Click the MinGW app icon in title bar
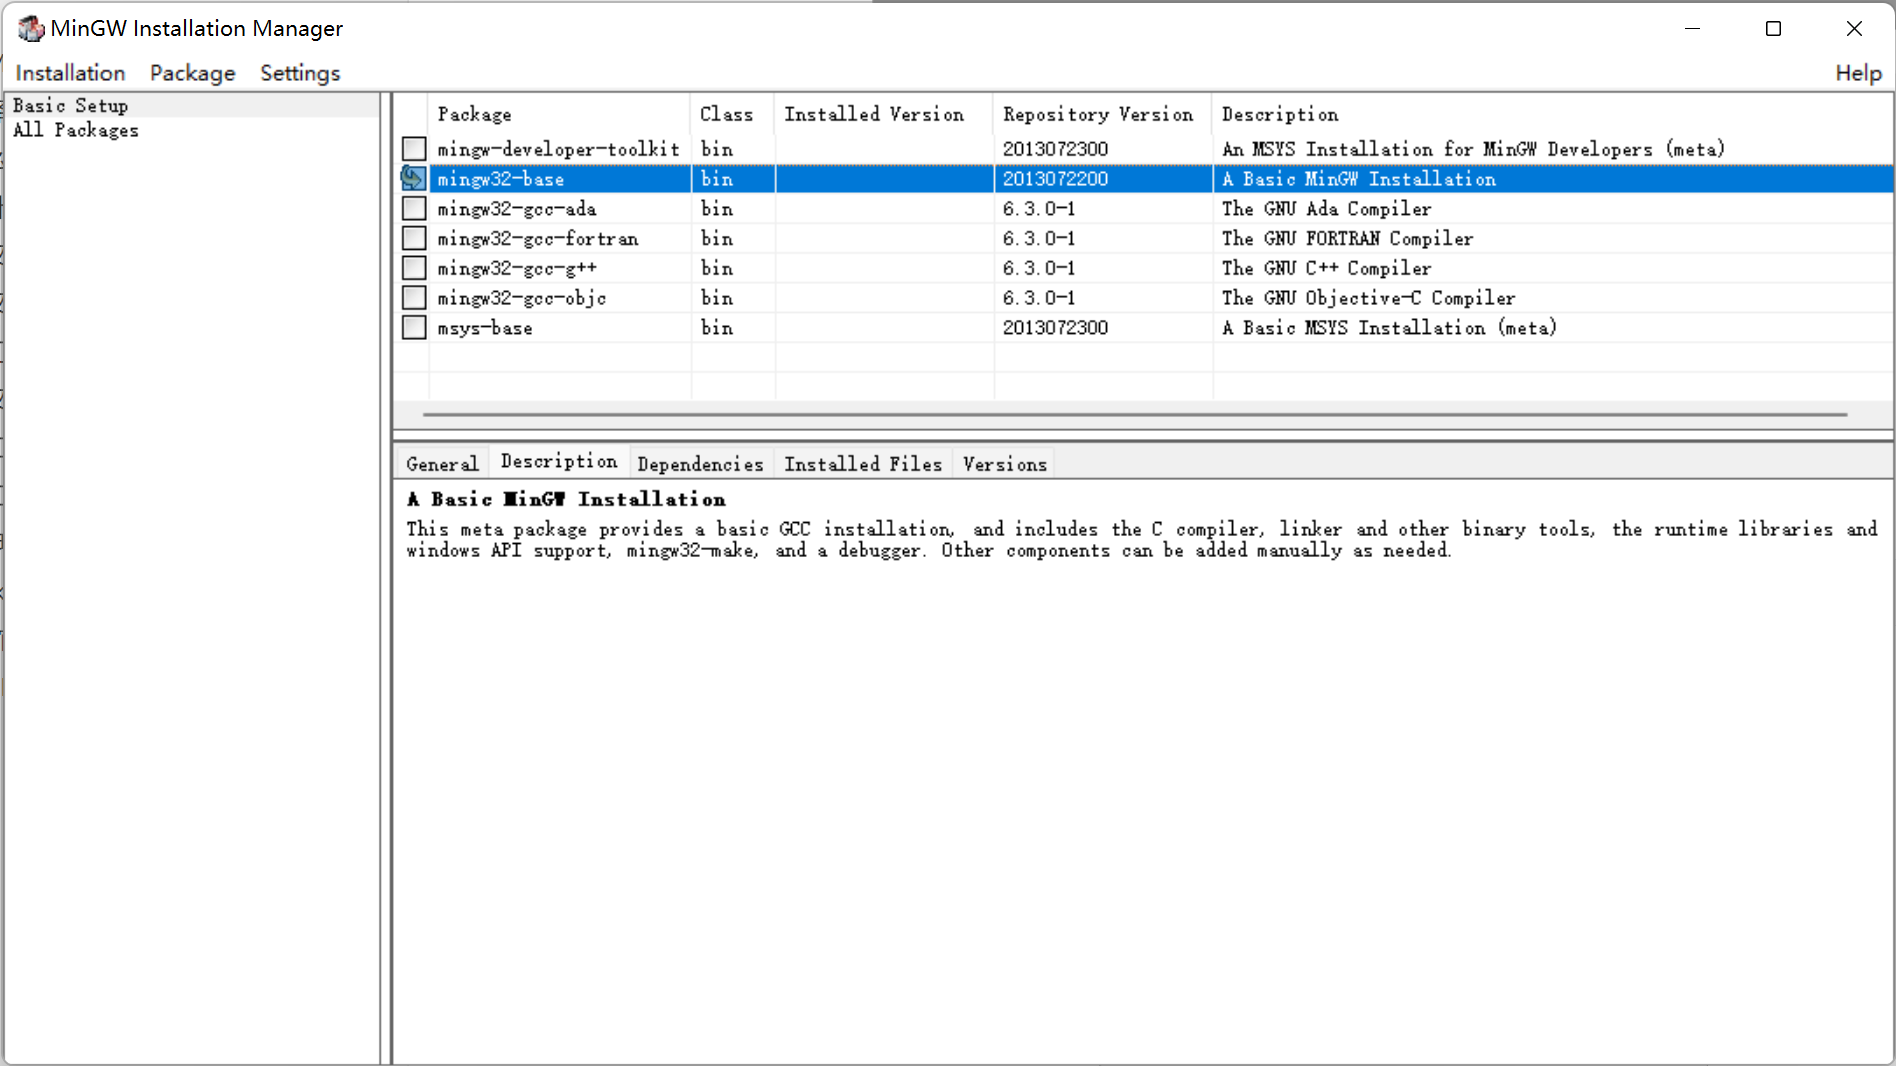The image size is (1896, 1066). (x=30, y=28)
